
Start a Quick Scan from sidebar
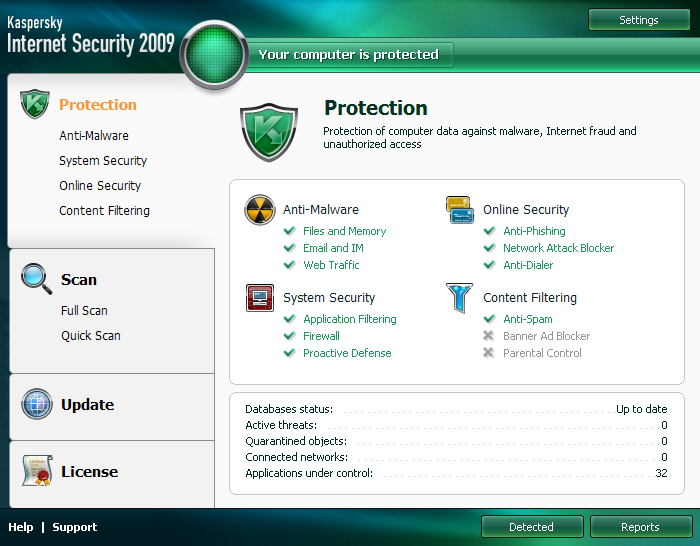91,335
